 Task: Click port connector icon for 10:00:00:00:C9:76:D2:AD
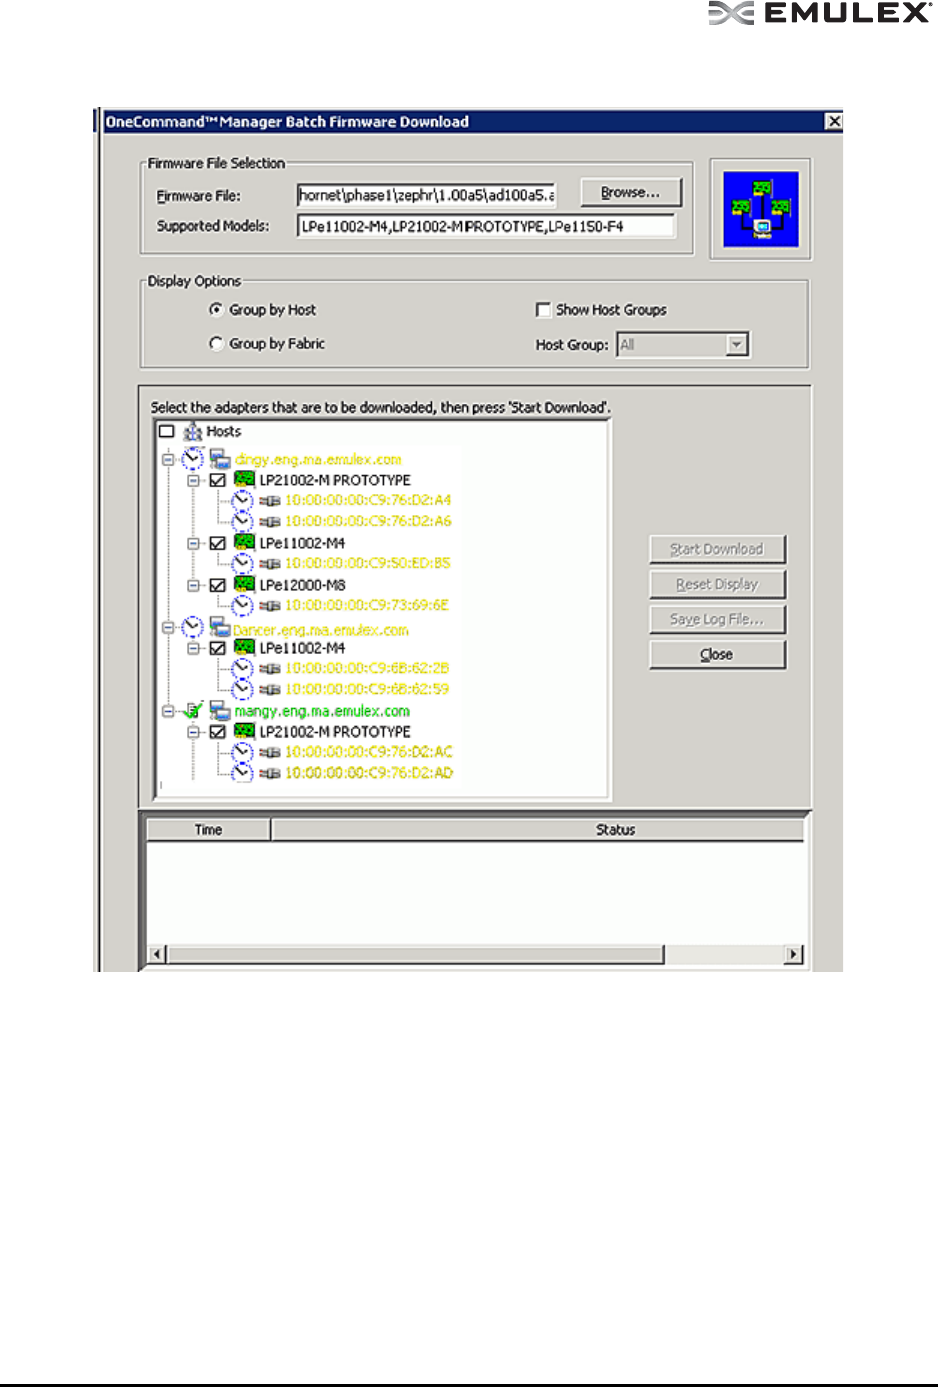[x=270, y=773]
